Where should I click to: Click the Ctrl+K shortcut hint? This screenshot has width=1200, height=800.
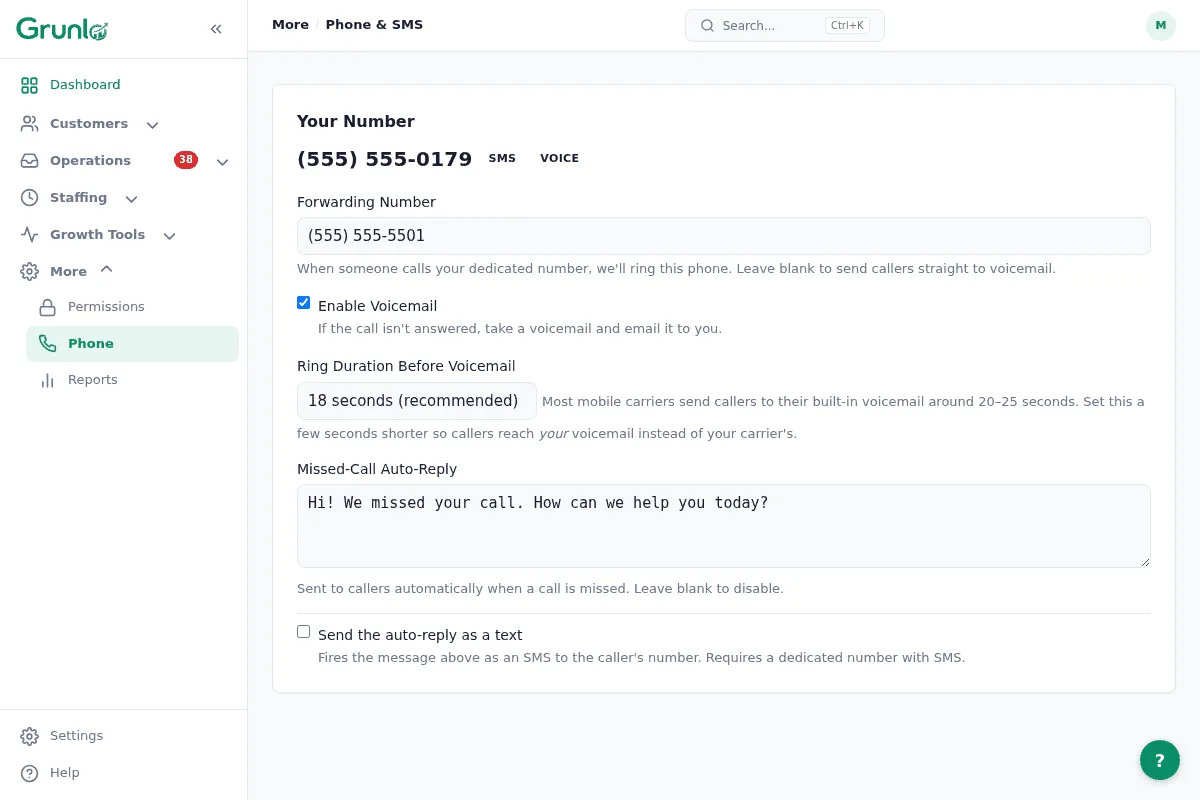click(847, 26)
